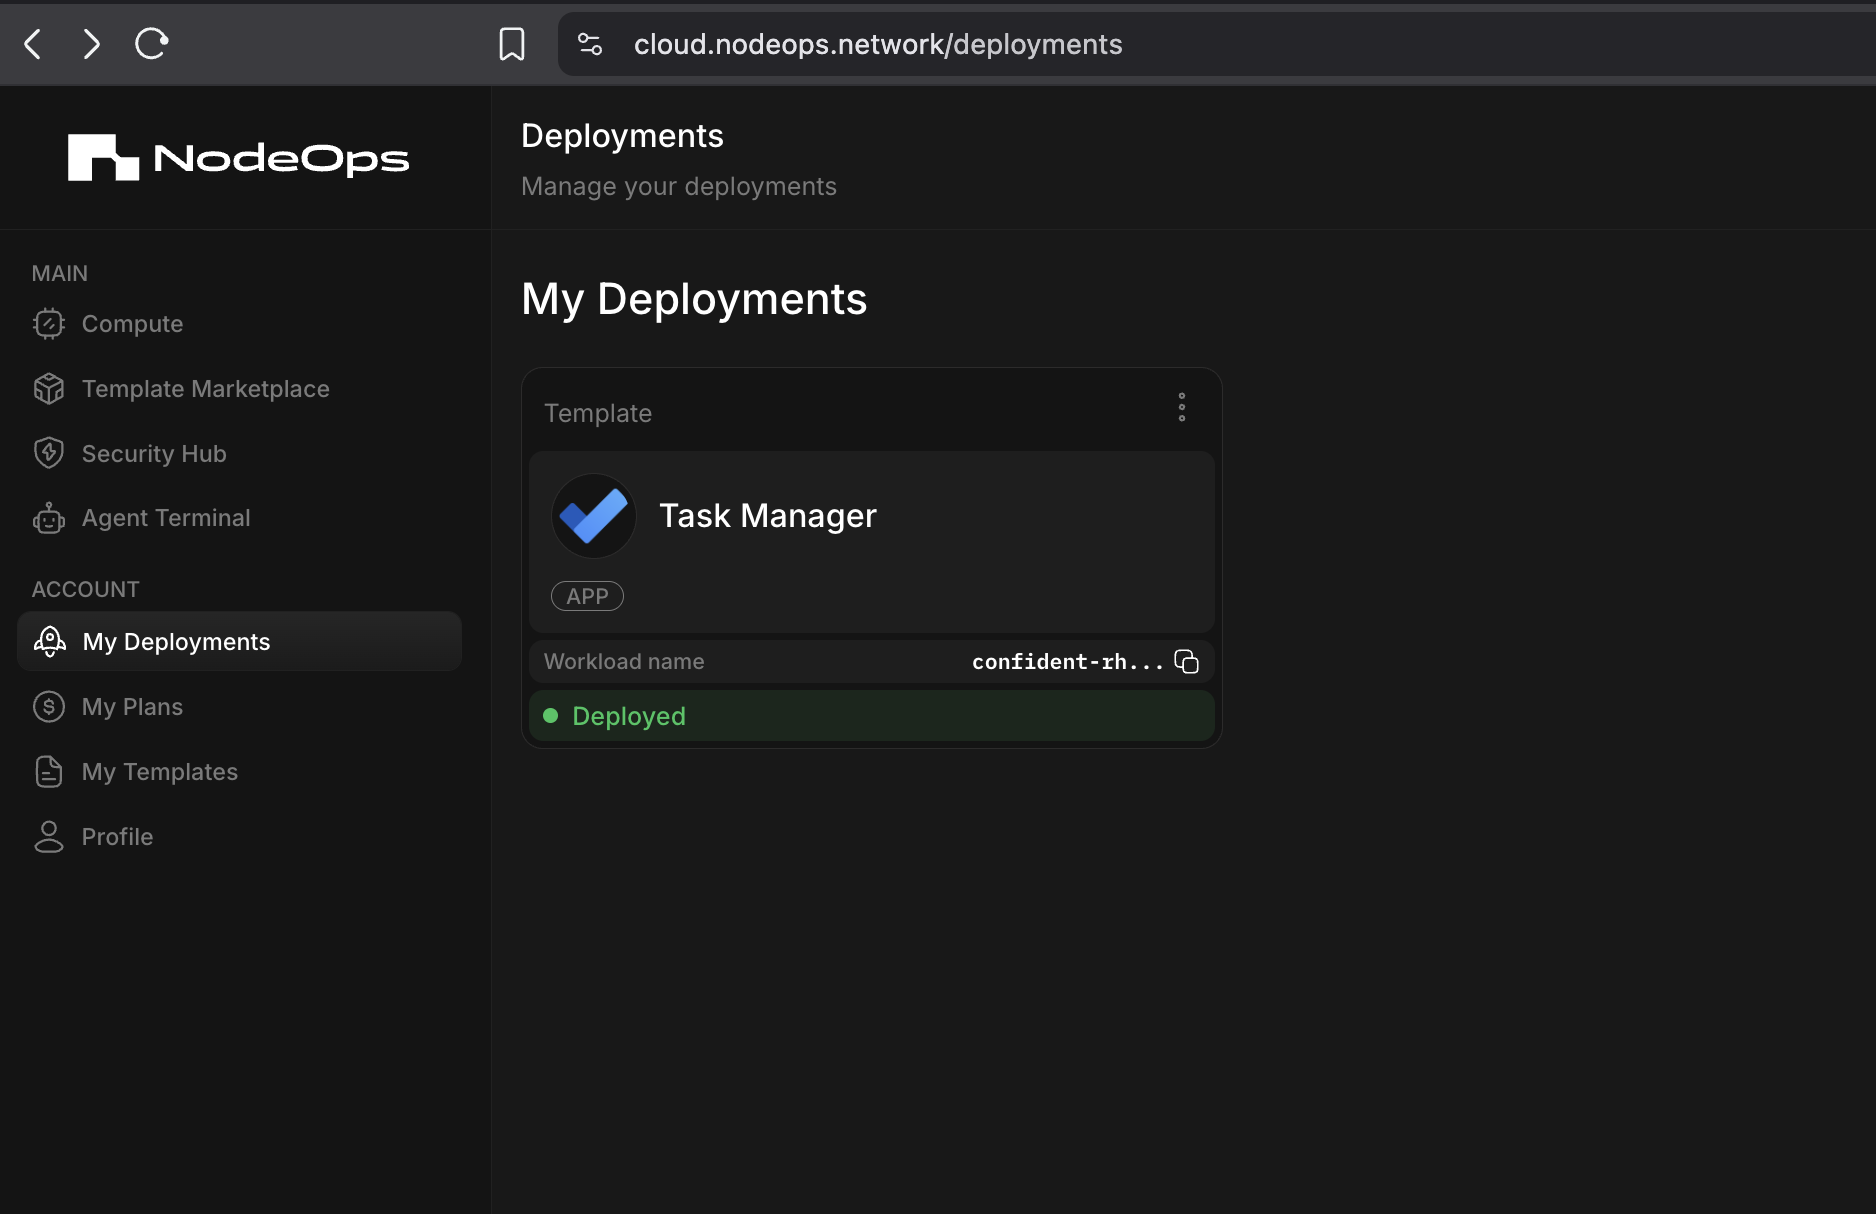
Task: Click the Task Manager checkmark logo
Action: click(x=593, y=515)
